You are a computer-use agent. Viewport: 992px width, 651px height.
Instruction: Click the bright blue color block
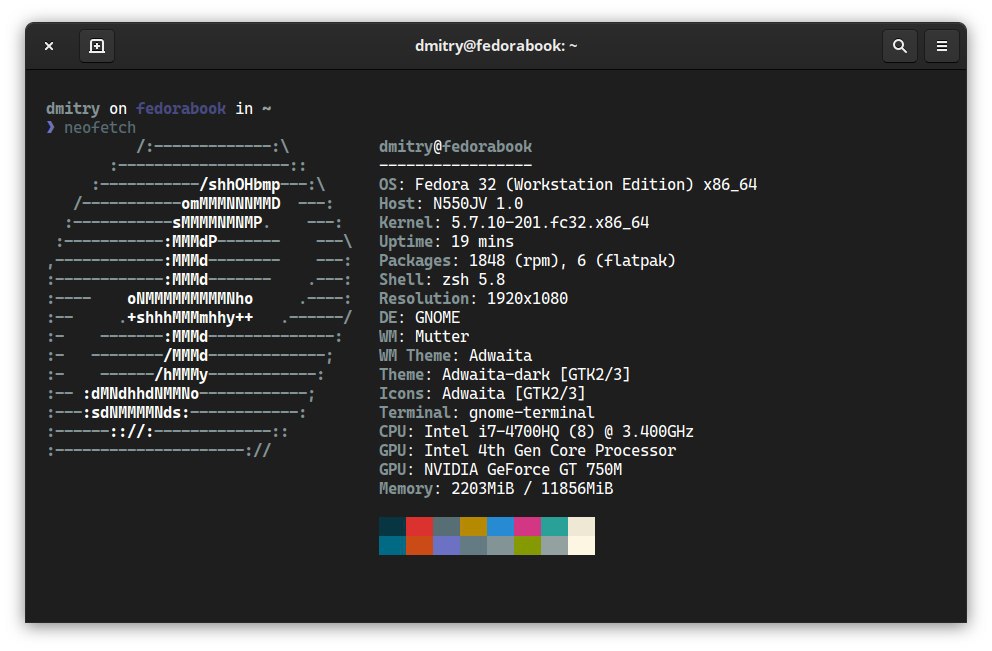coord(500,526)
